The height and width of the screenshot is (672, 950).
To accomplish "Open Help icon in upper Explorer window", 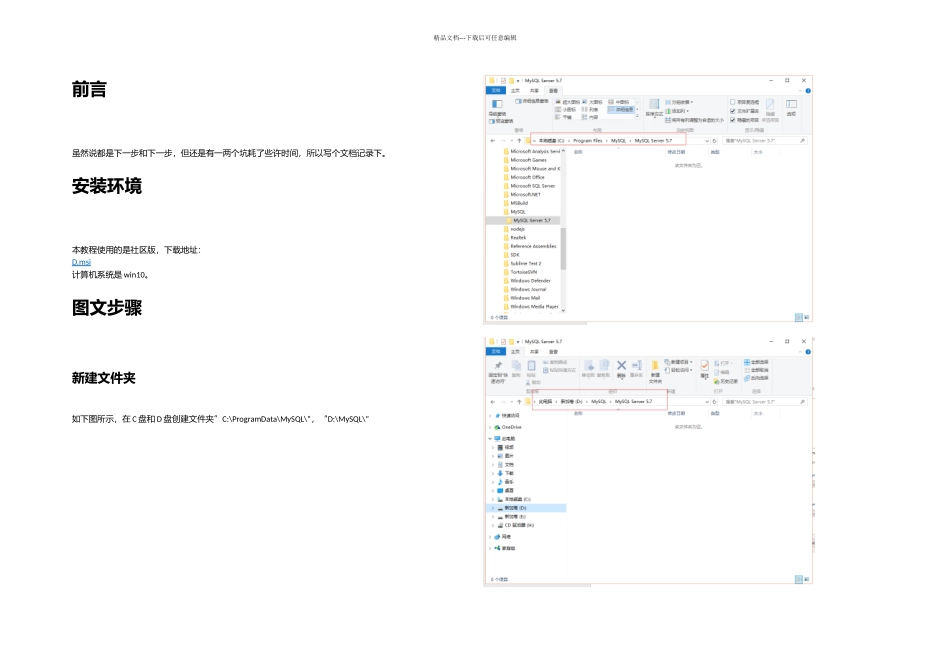I will click(808, 91).
